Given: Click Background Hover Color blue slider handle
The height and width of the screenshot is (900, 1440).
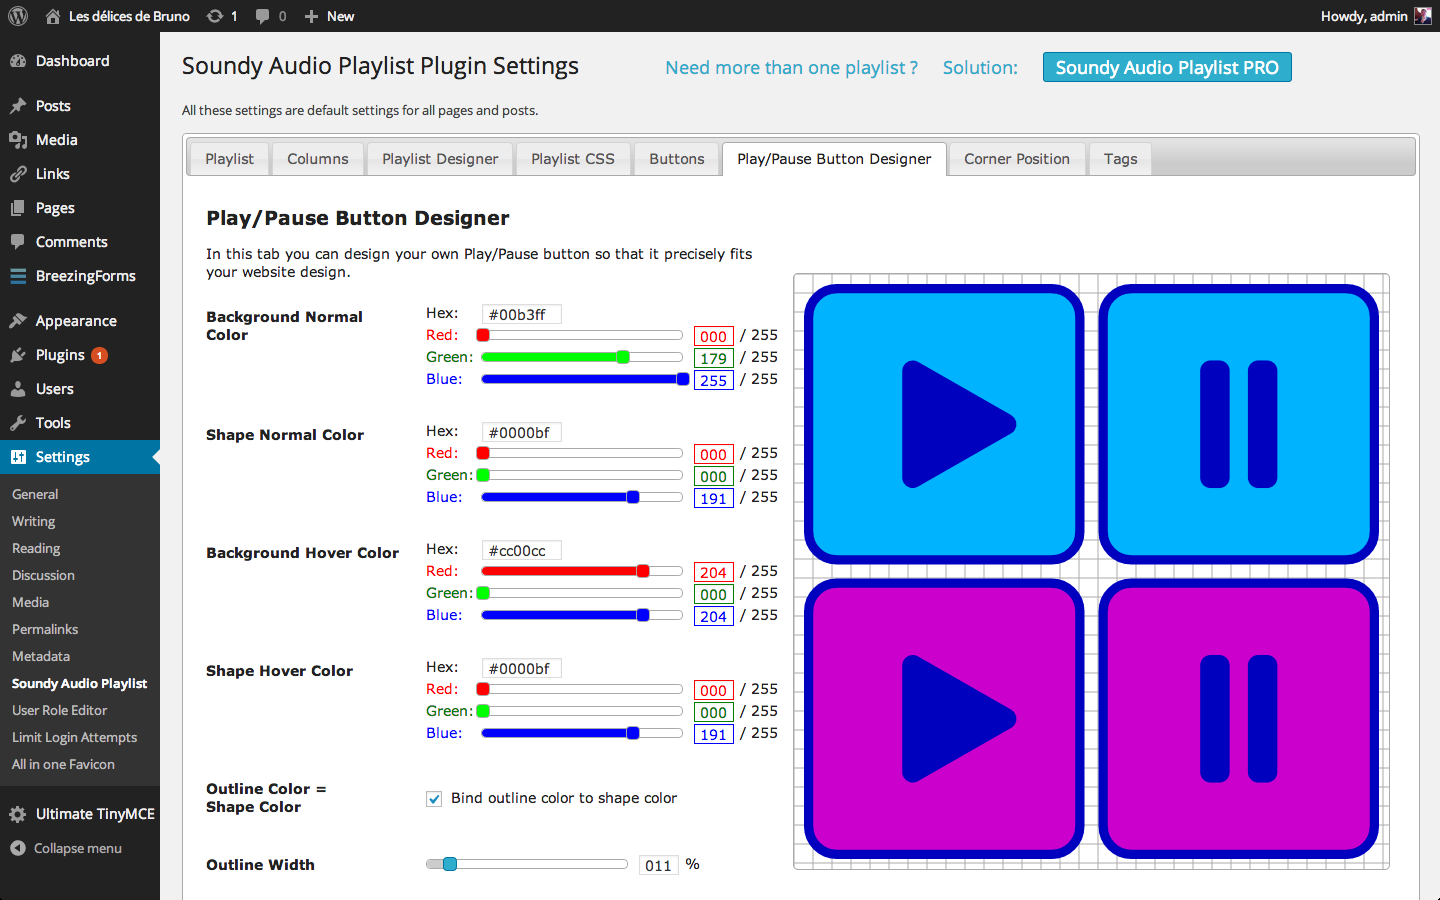Looking at the screenshot, I should point(643,615).
